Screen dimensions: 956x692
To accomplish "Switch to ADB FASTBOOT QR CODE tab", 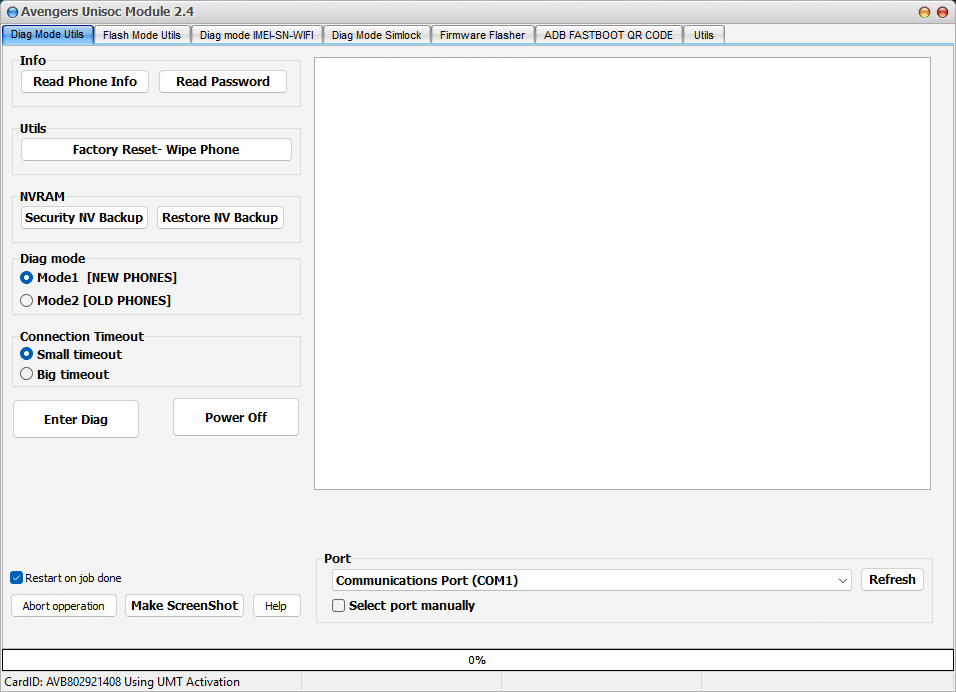I will click(x=608, y=35).
